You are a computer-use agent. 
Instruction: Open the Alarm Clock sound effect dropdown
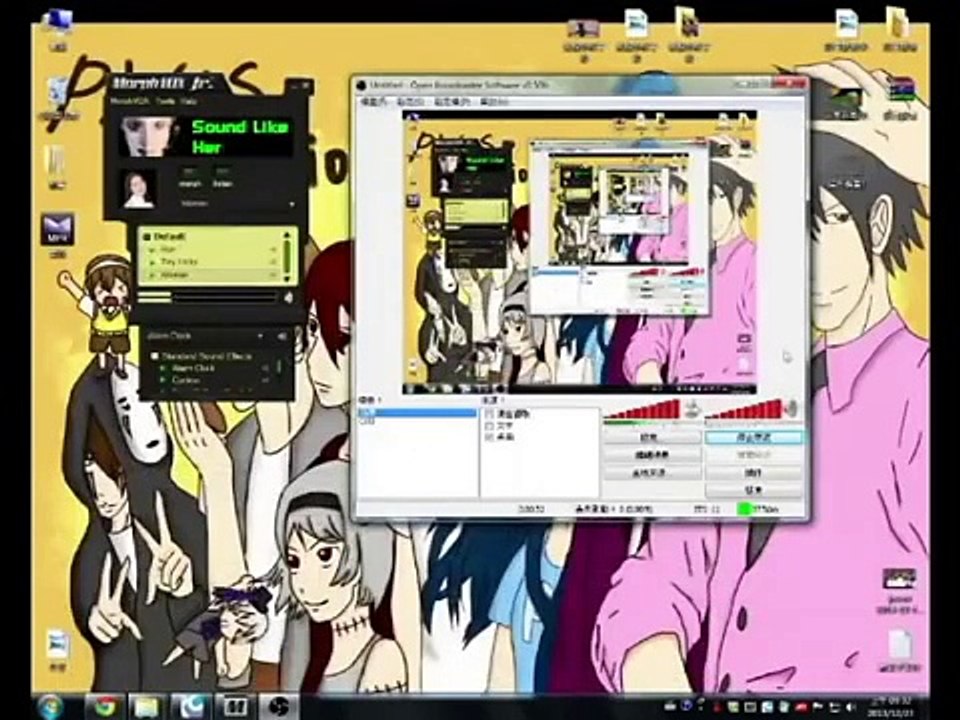tap(205, 336)
